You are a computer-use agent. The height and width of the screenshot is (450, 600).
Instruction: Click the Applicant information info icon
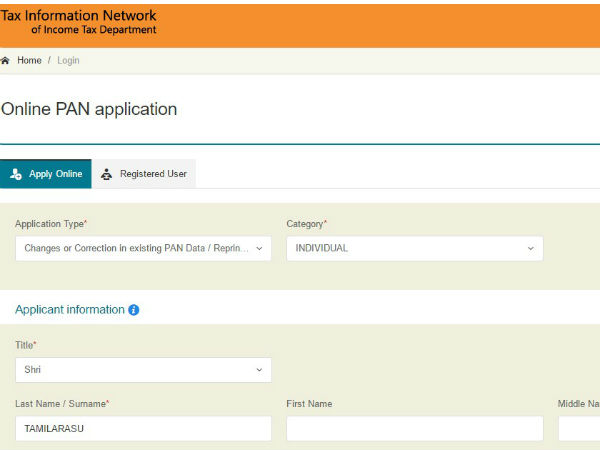[134, 310]
